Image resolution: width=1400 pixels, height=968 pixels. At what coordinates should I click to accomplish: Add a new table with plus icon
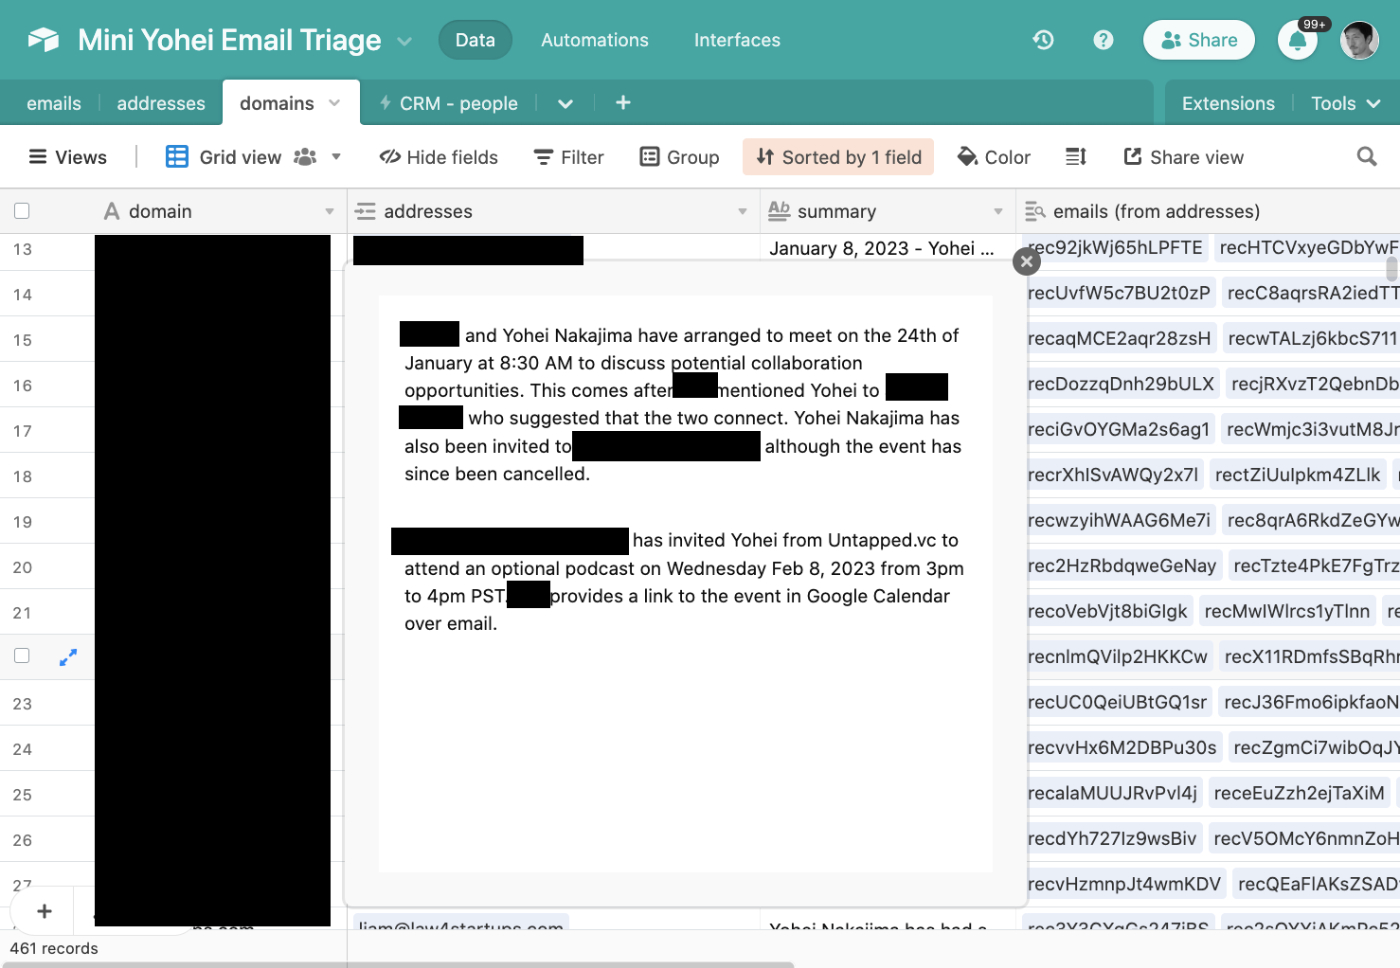[x=623, y=103]
